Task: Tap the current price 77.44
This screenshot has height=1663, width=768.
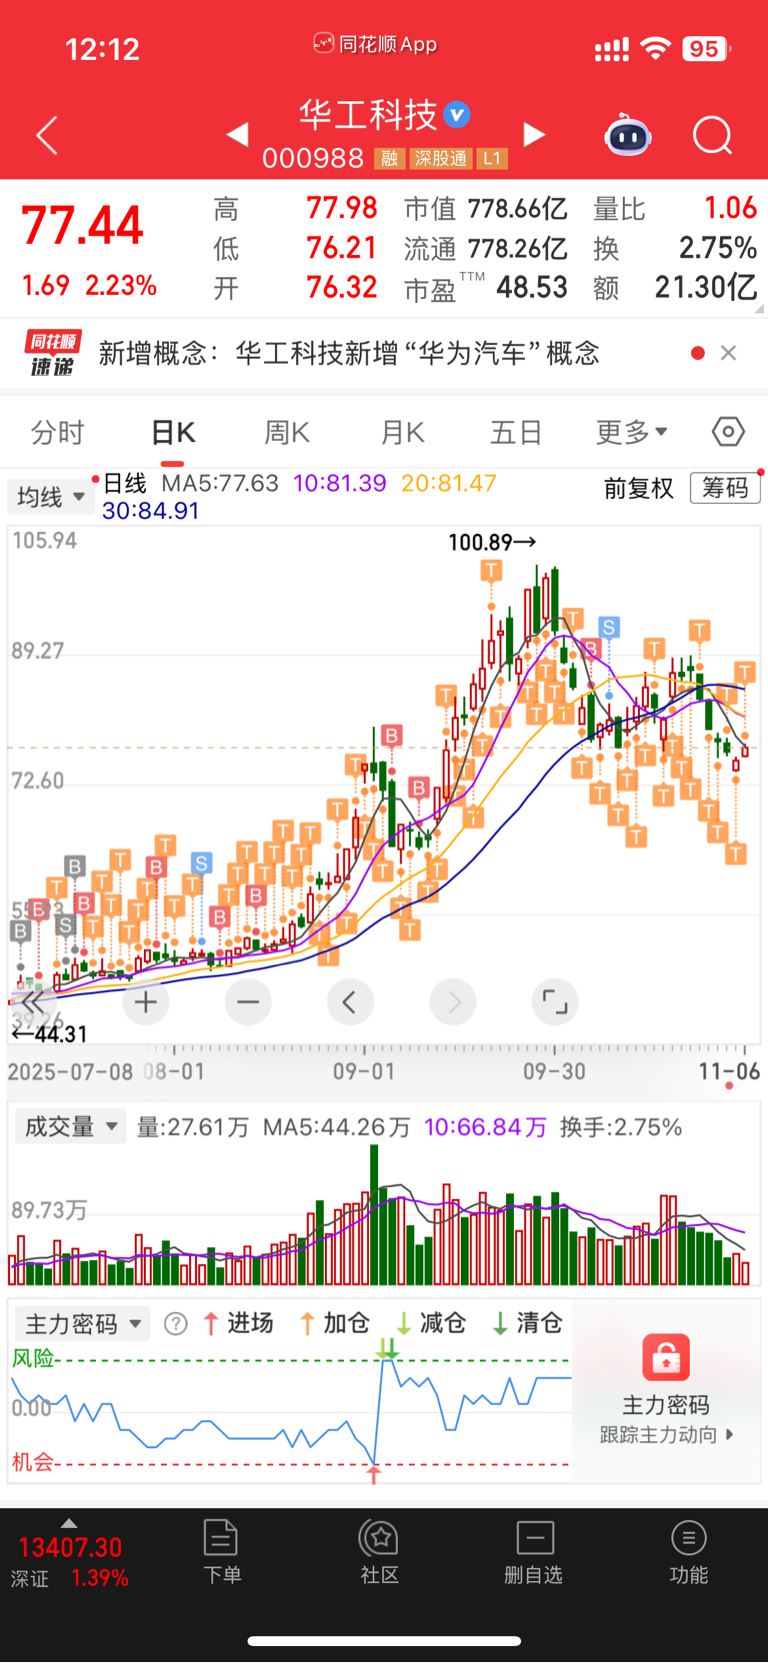Action: coord(83,225)
